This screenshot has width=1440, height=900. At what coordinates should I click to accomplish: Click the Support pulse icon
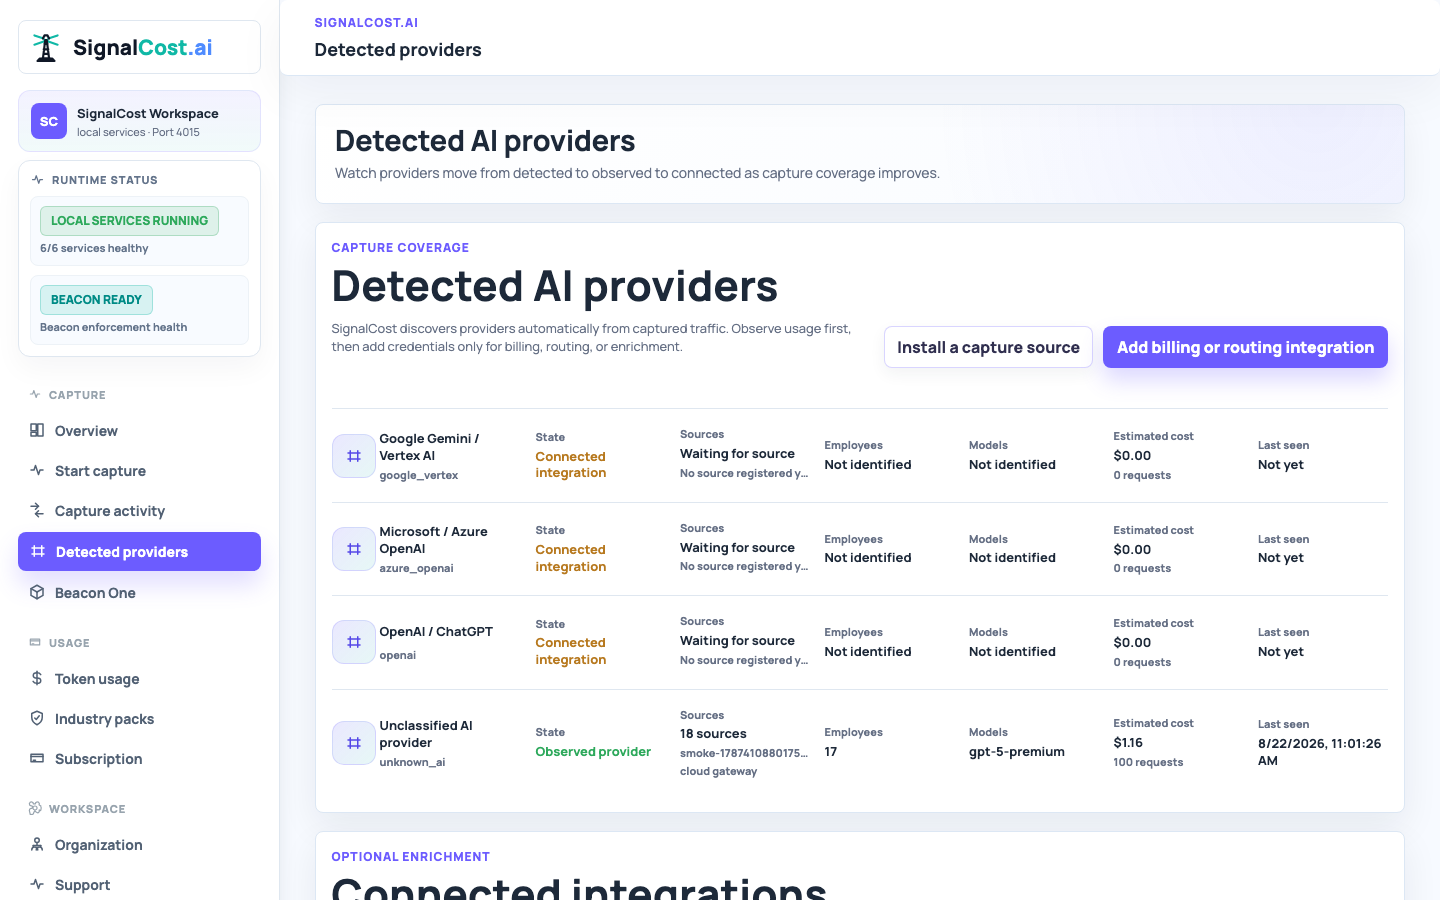pyautogui.click(x=37, y=884)
